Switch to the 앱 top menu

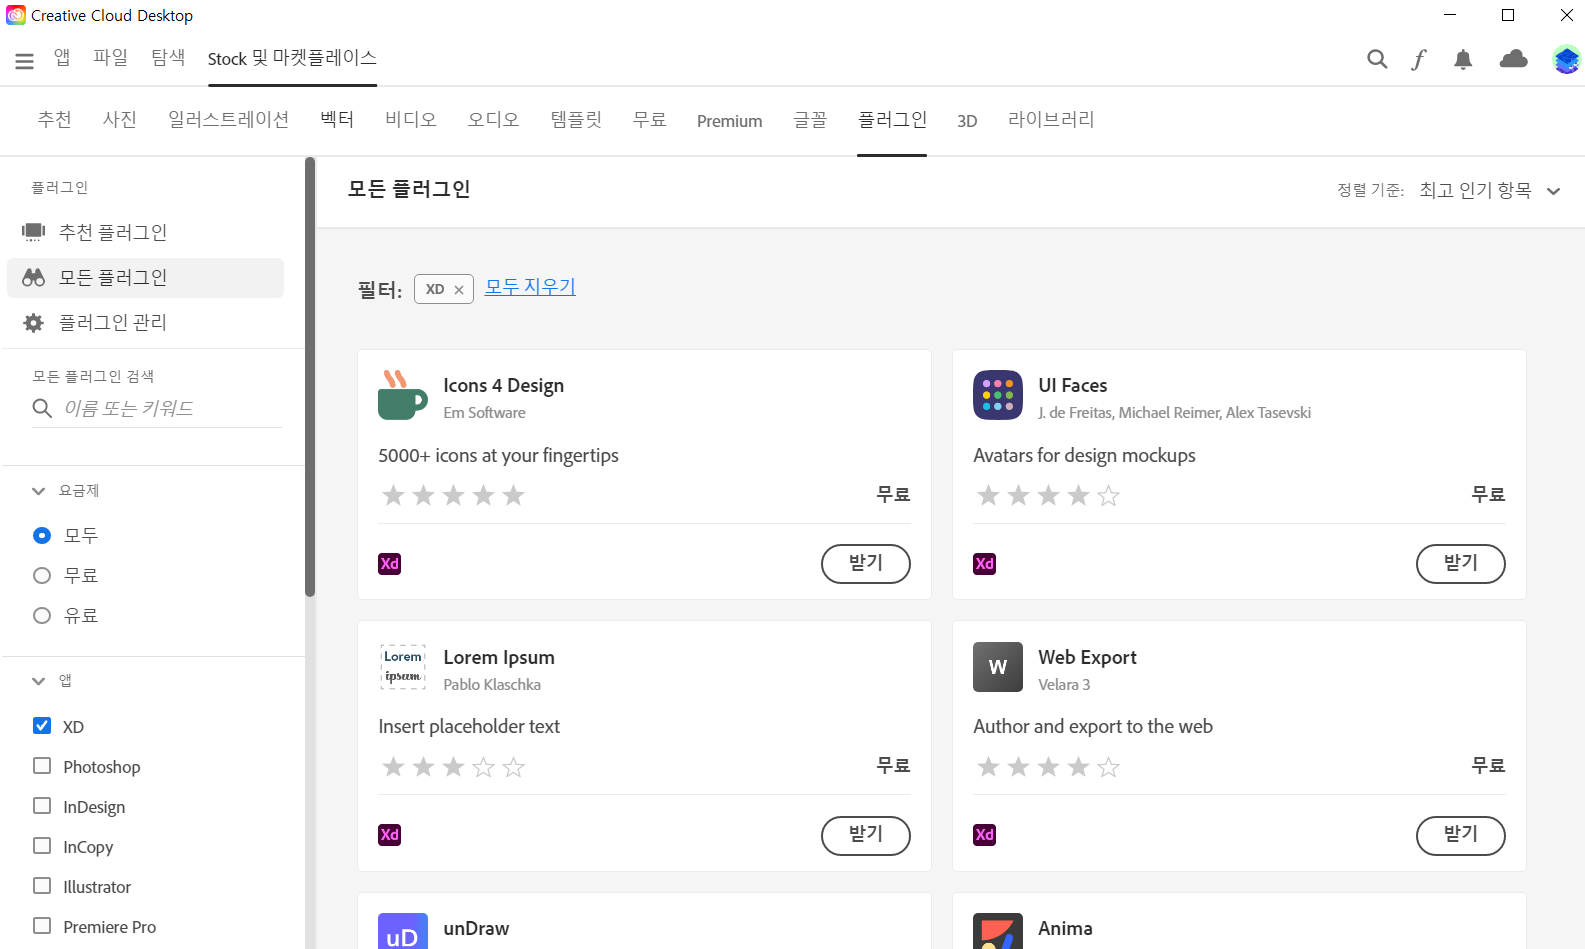(62, 57)
